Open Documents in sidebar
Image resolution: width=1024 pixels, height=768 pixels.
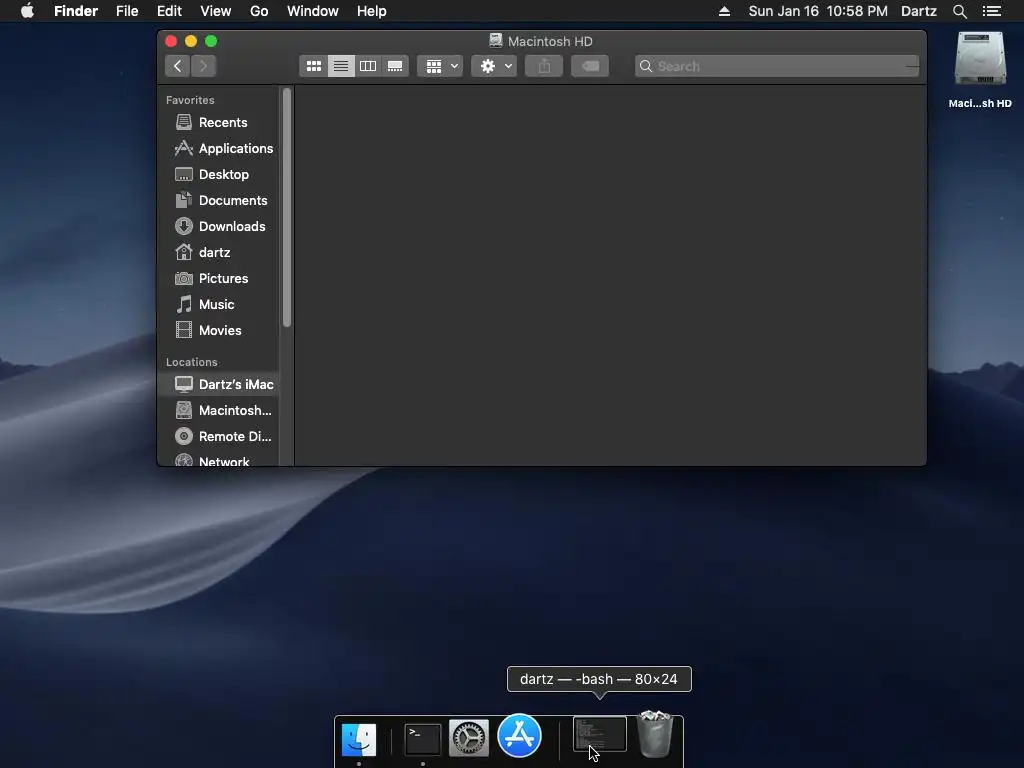(x=218, y=200)
